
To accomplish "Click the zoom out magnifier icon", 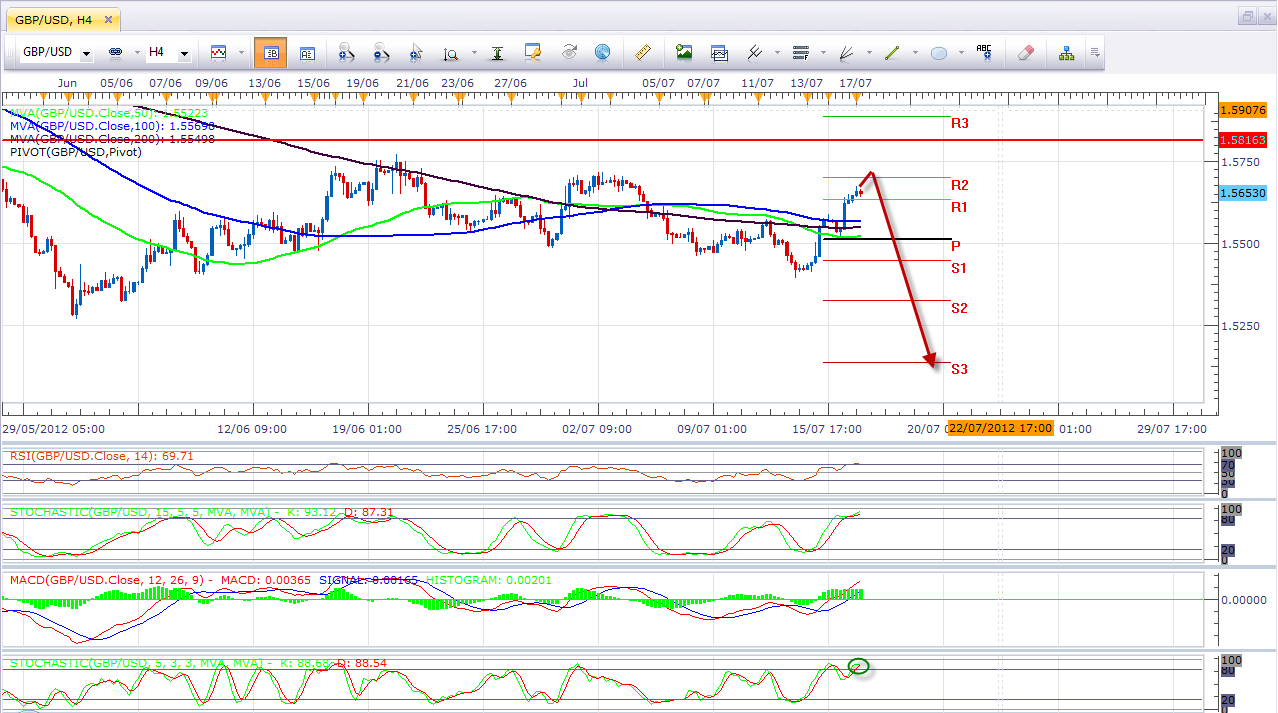I will pyautogui.click(x=381, y=52).
